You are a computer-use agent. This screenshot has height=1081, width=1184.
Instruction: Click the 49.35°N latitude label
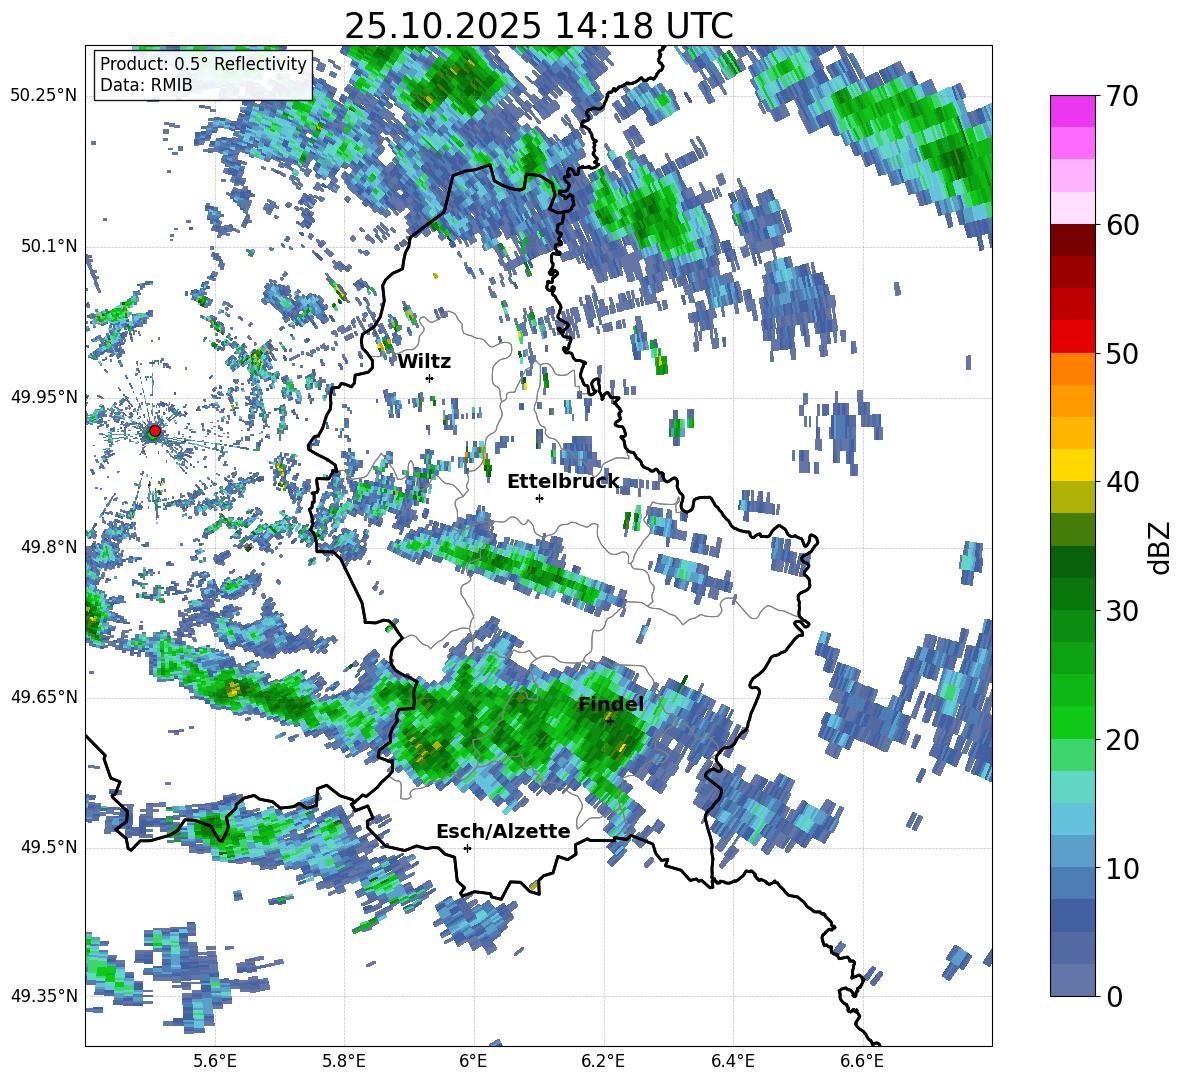click(44, 996)
